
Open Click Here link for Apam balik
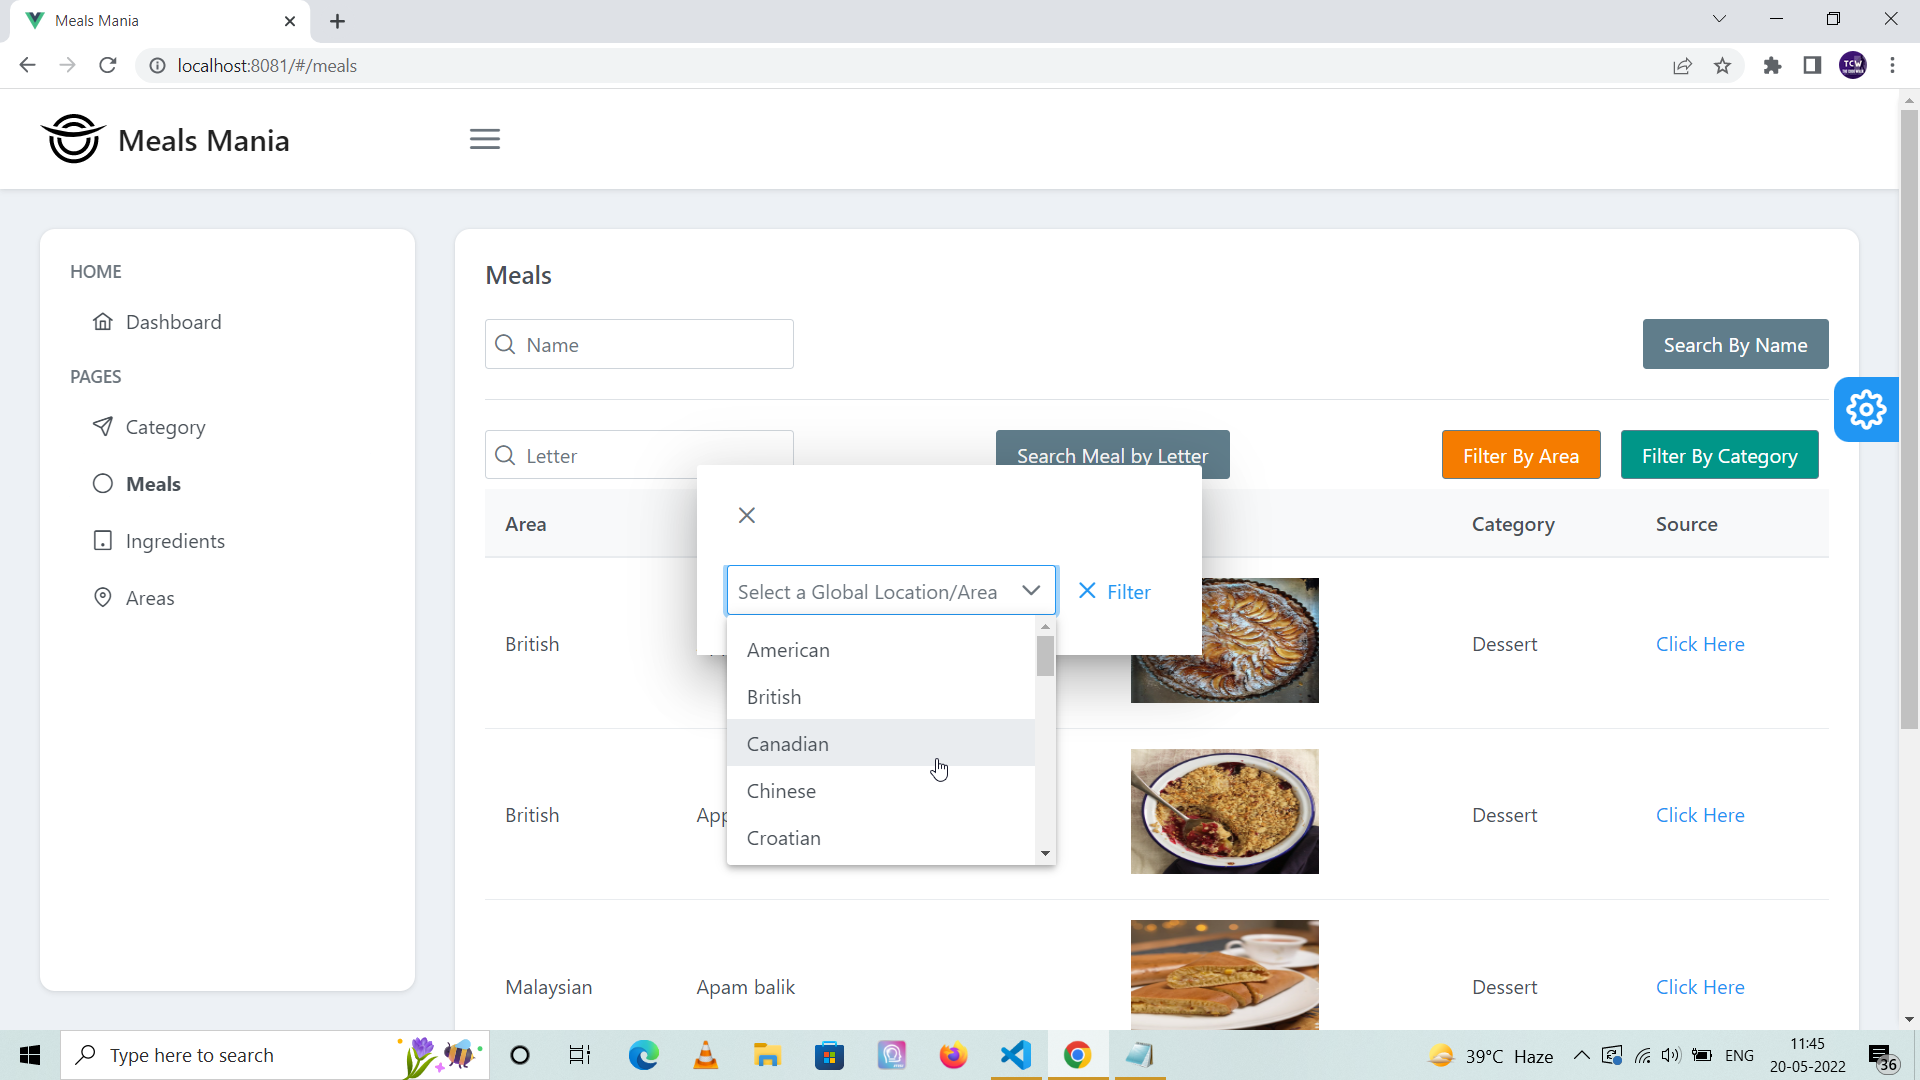(1700, 987)
